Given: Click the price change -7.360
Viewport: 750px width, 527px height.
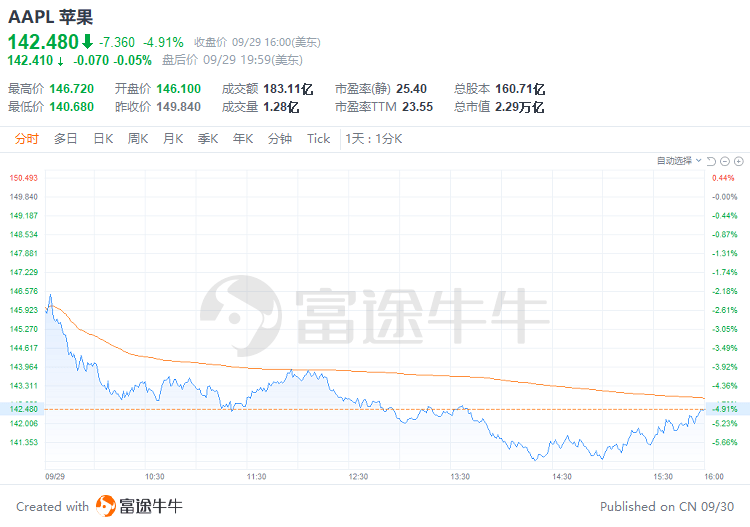Looking at the screenshot, I should 117,43.
